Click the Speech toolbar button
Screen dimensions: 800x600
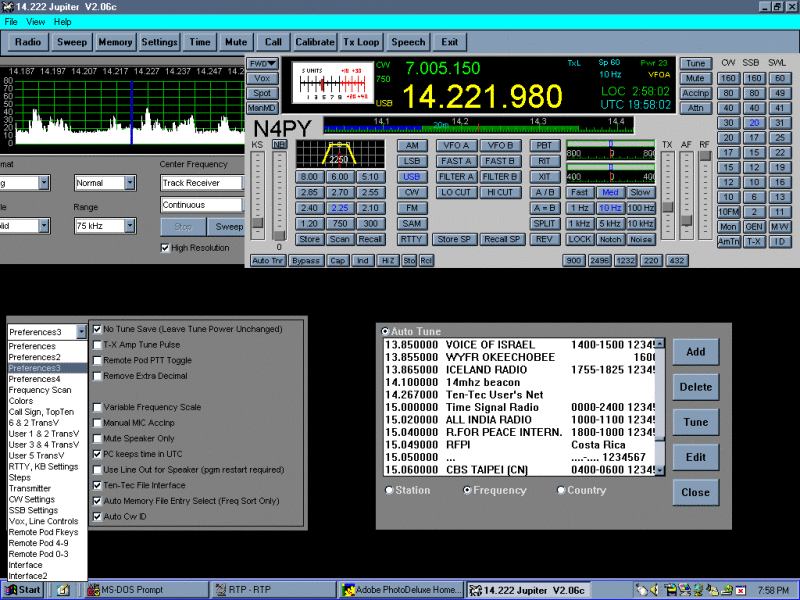coord(408,42)
